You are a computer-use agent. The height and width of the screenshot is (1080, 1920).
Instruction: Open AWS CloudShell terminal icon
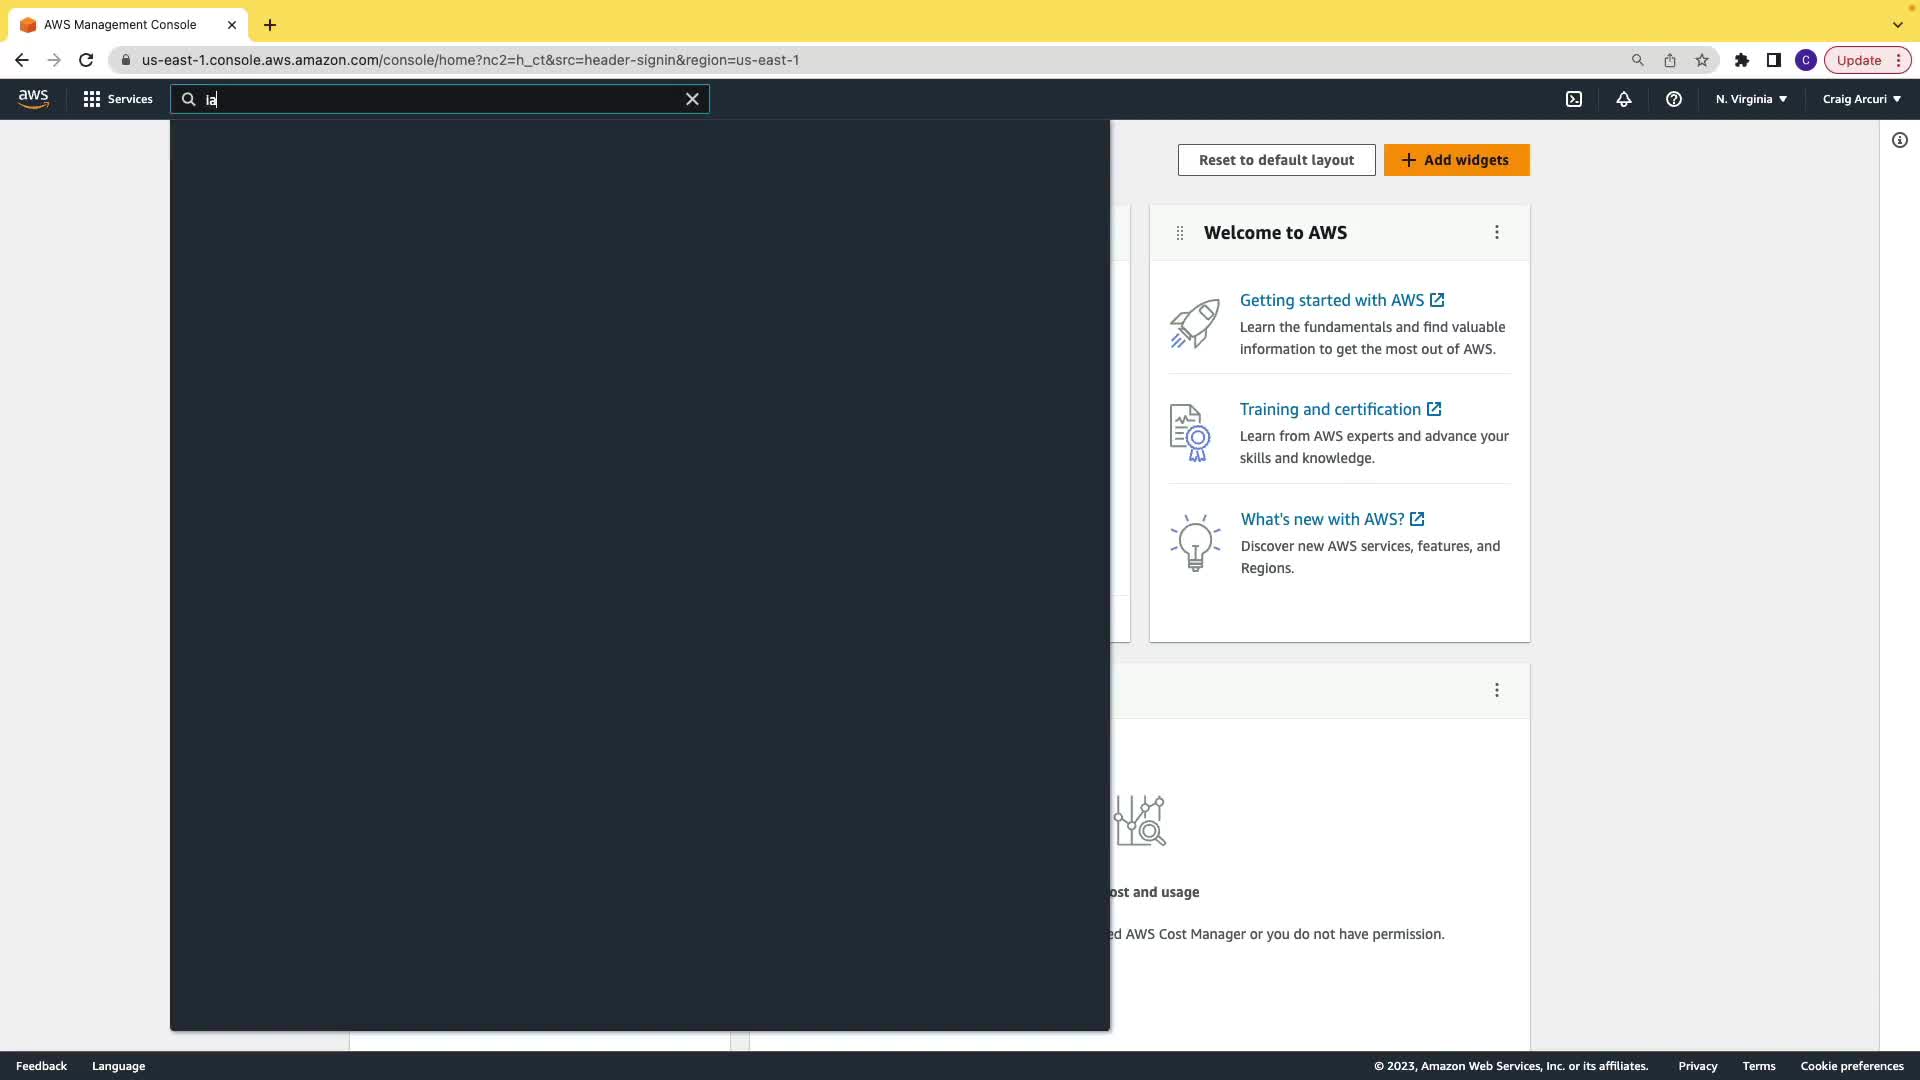point(1574,99)
